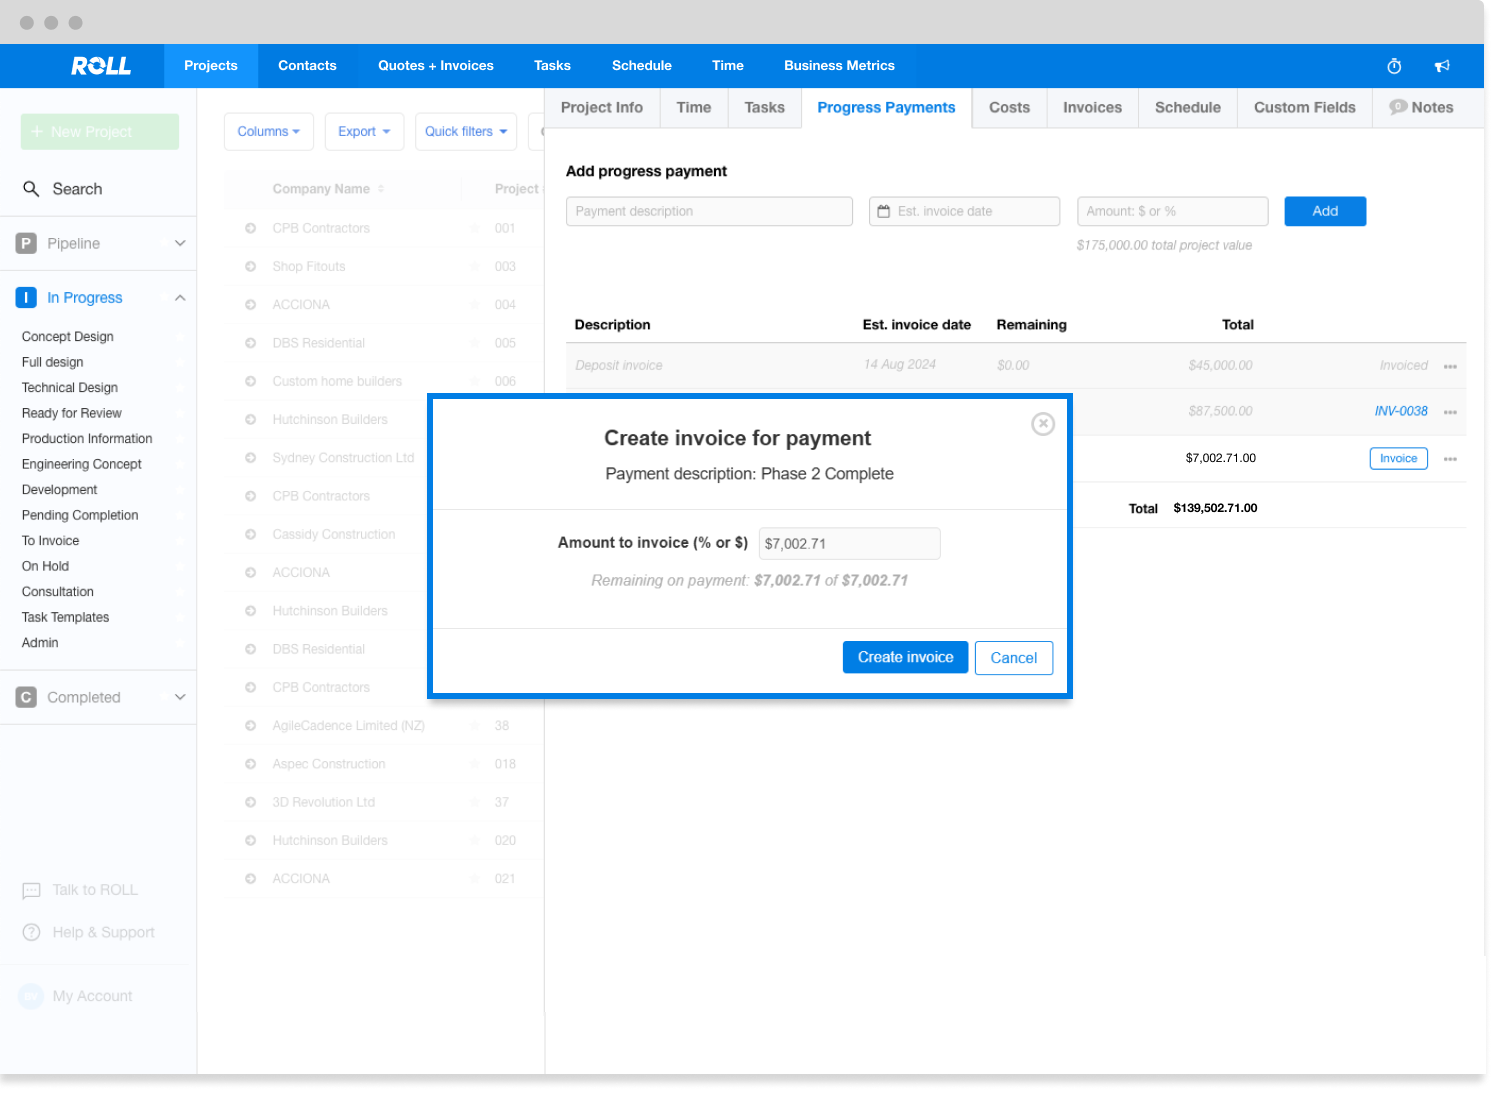Click the Amount to invoice field
This screenshot has height=1100, width=1500.
click(849, 544)
